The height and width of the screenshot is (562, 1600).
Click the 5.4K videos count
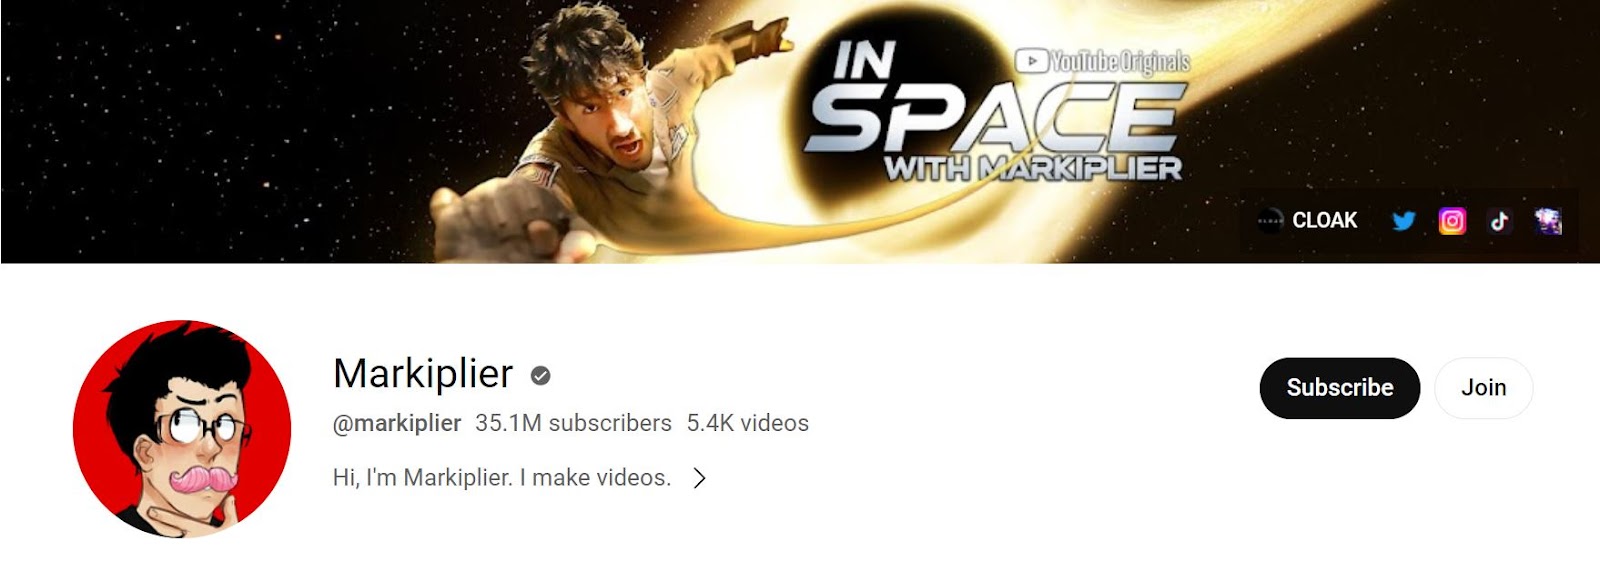coord(747,423)
